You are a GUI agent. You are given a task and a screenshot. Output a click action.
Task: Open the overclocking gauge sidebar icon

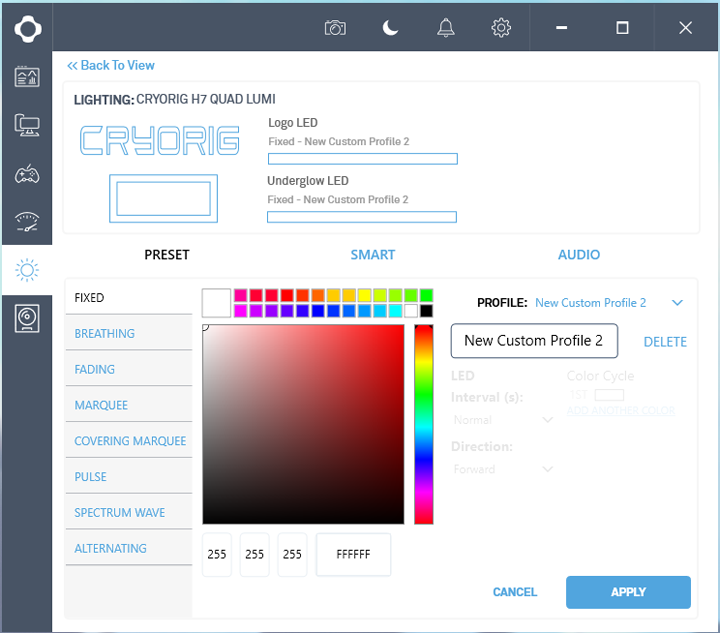coord(27,222)
